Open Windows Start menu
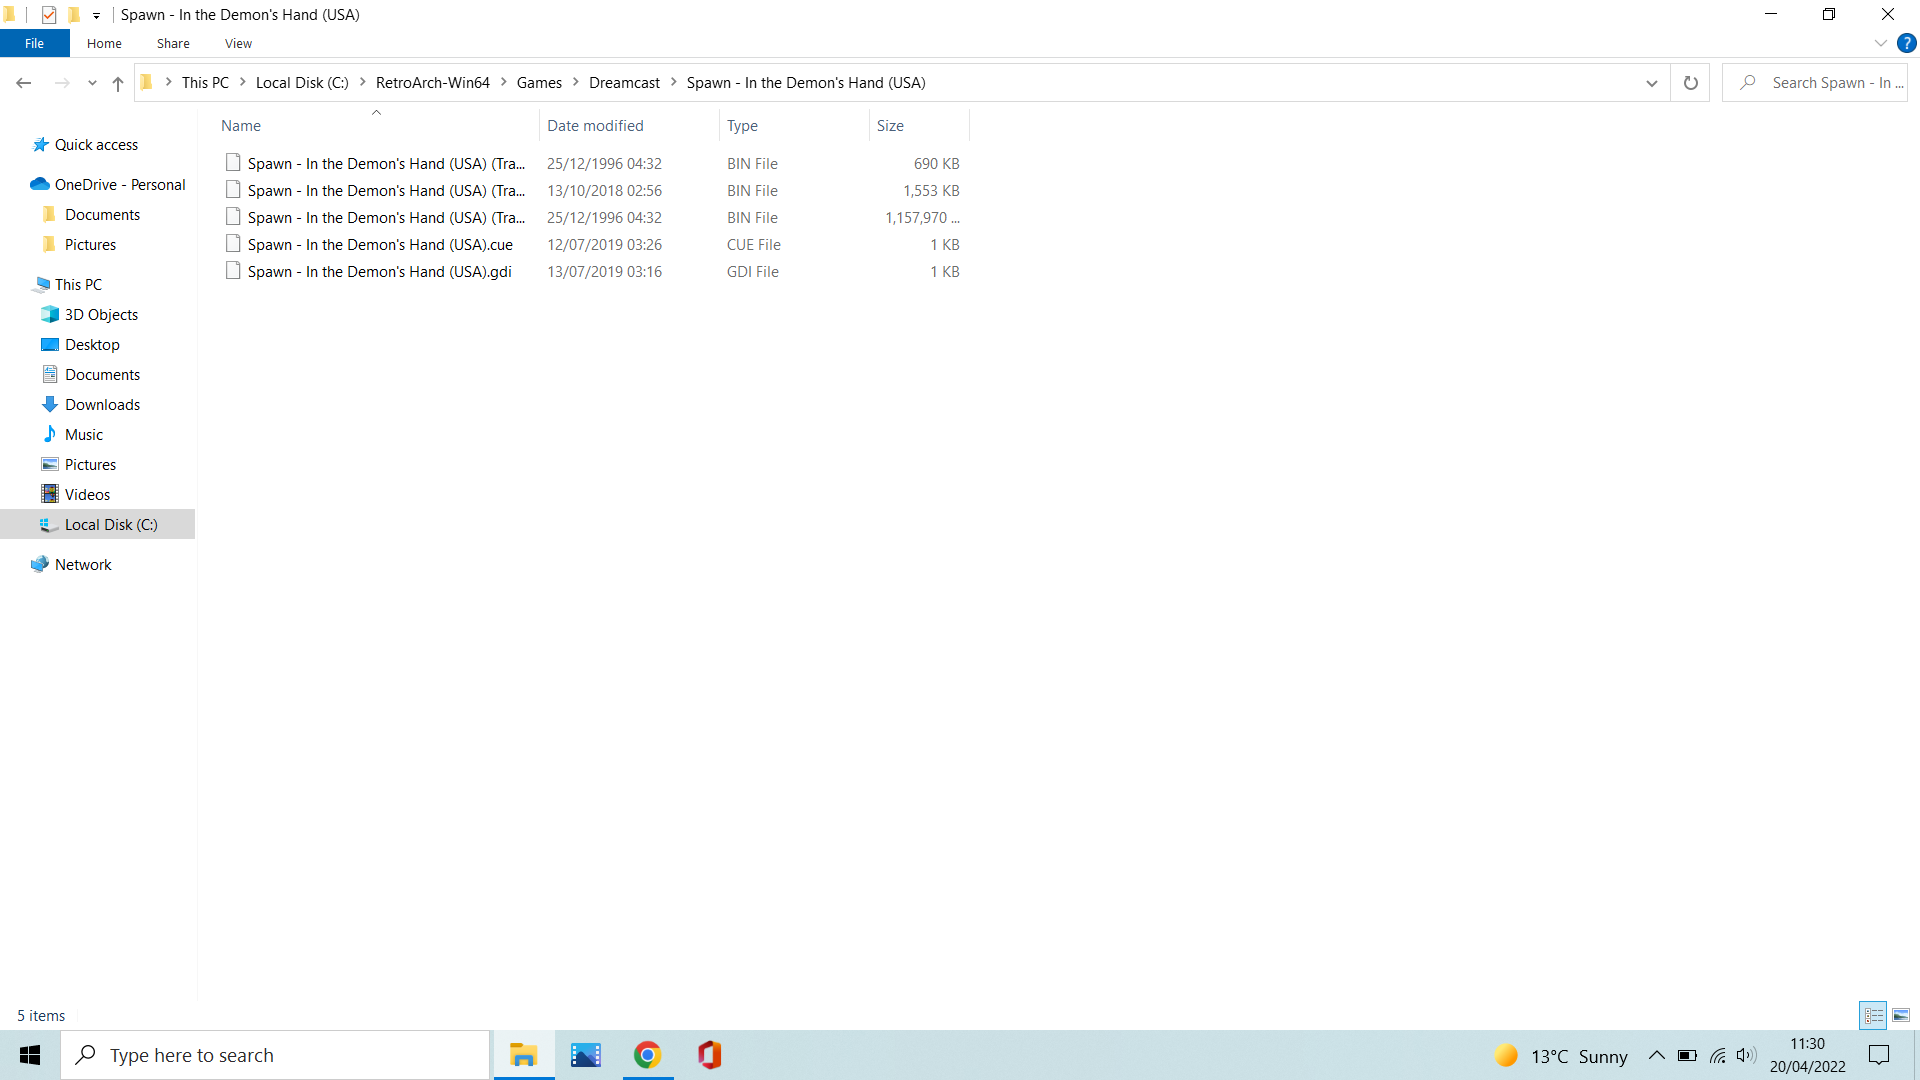1920x1080 pixels. [x=30, y=1055]
